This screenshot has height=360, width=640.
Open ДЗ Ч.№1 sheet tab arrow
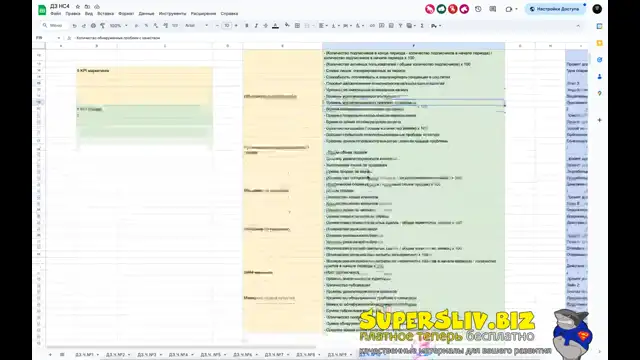[x=98, y=355]
